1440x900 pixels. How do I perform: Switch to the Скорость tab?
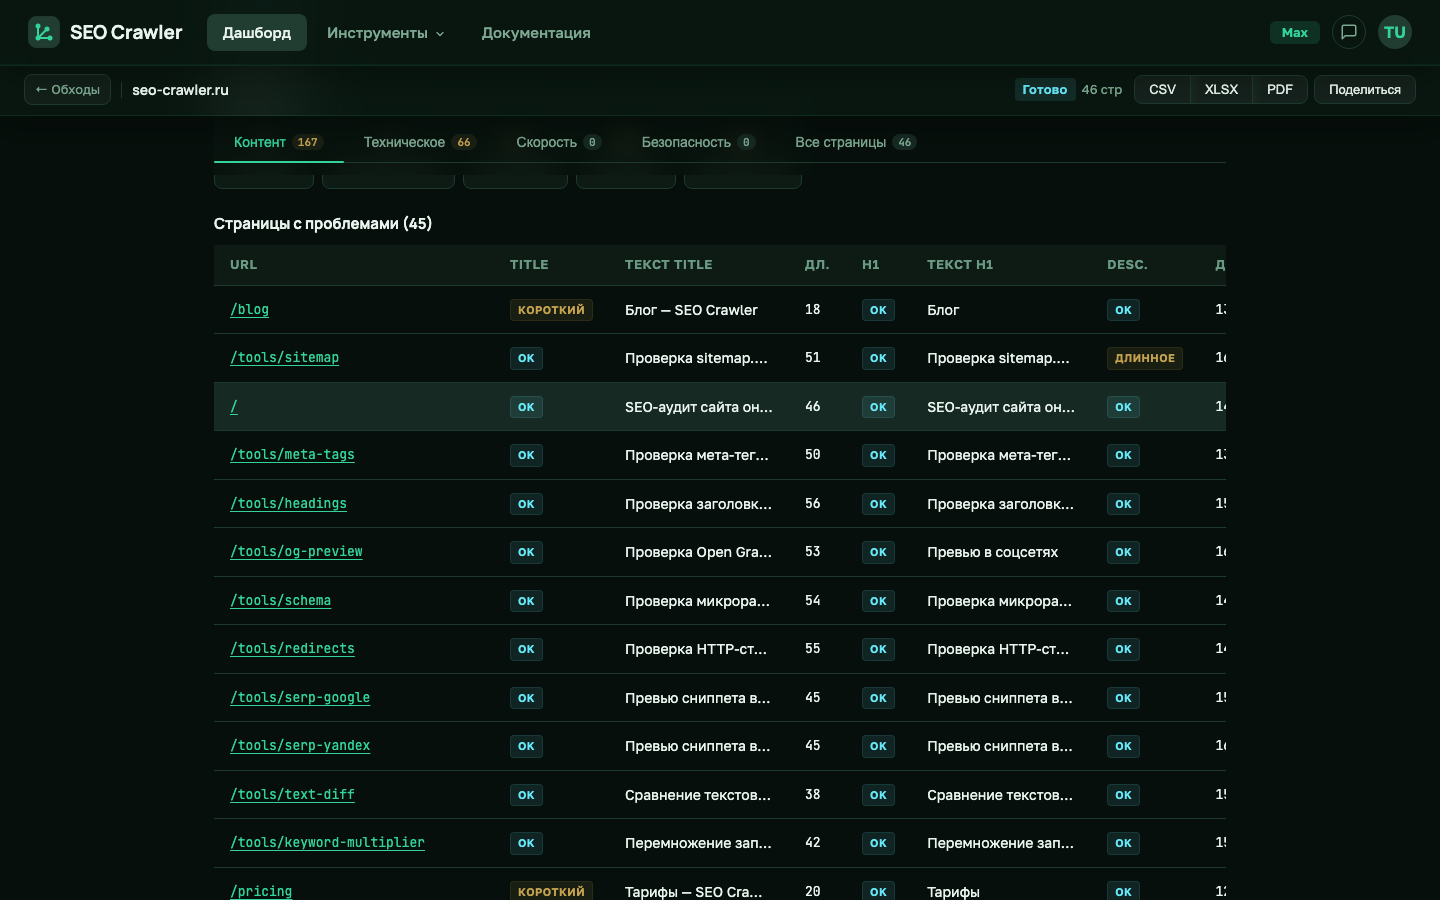(x=558, y=142)
